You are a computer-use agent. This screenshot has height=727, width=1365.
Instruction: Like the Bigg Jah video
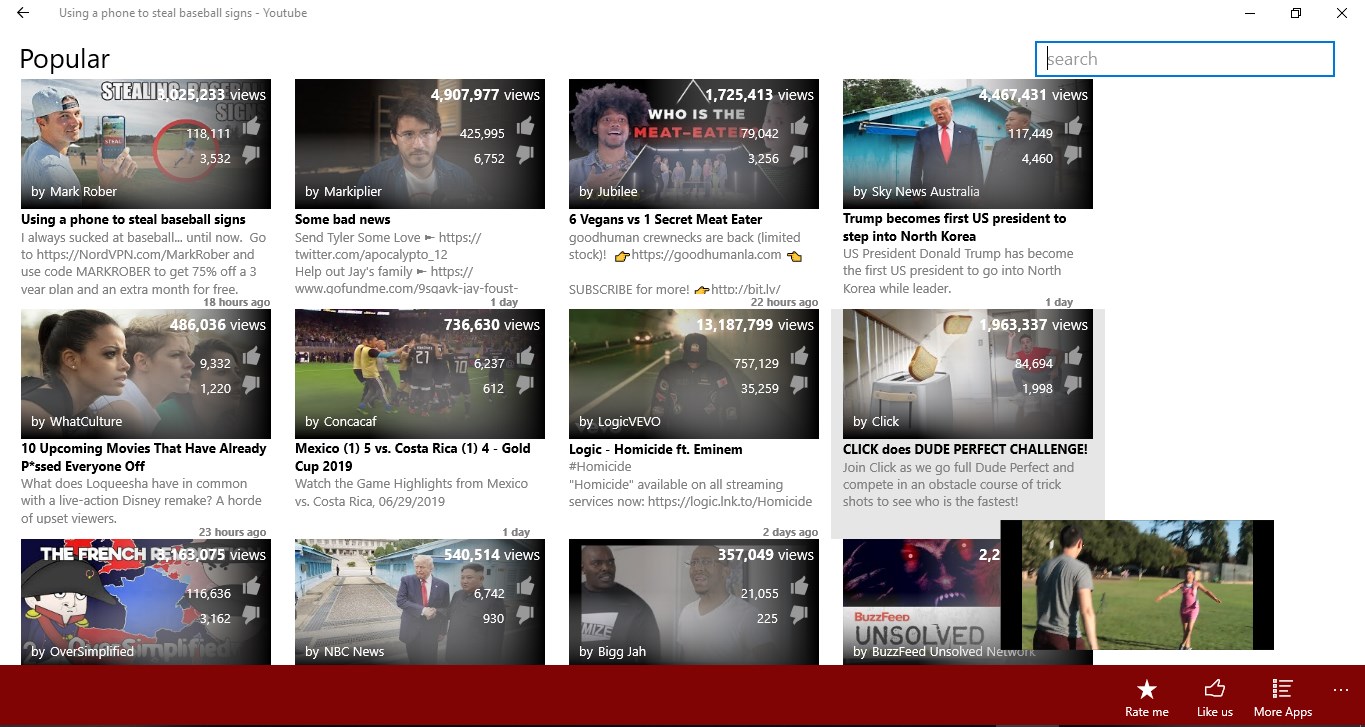(799, 587)
